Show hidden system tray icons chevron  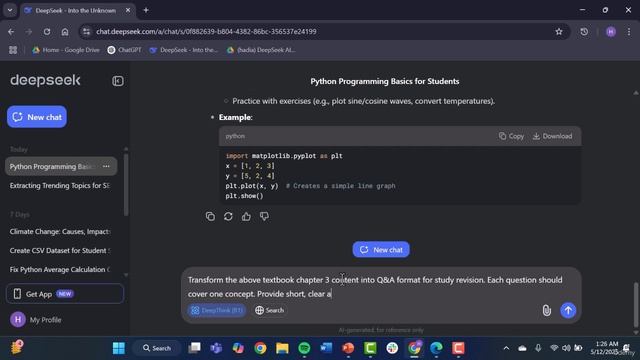pyautogui.click(x=506, y=348)
